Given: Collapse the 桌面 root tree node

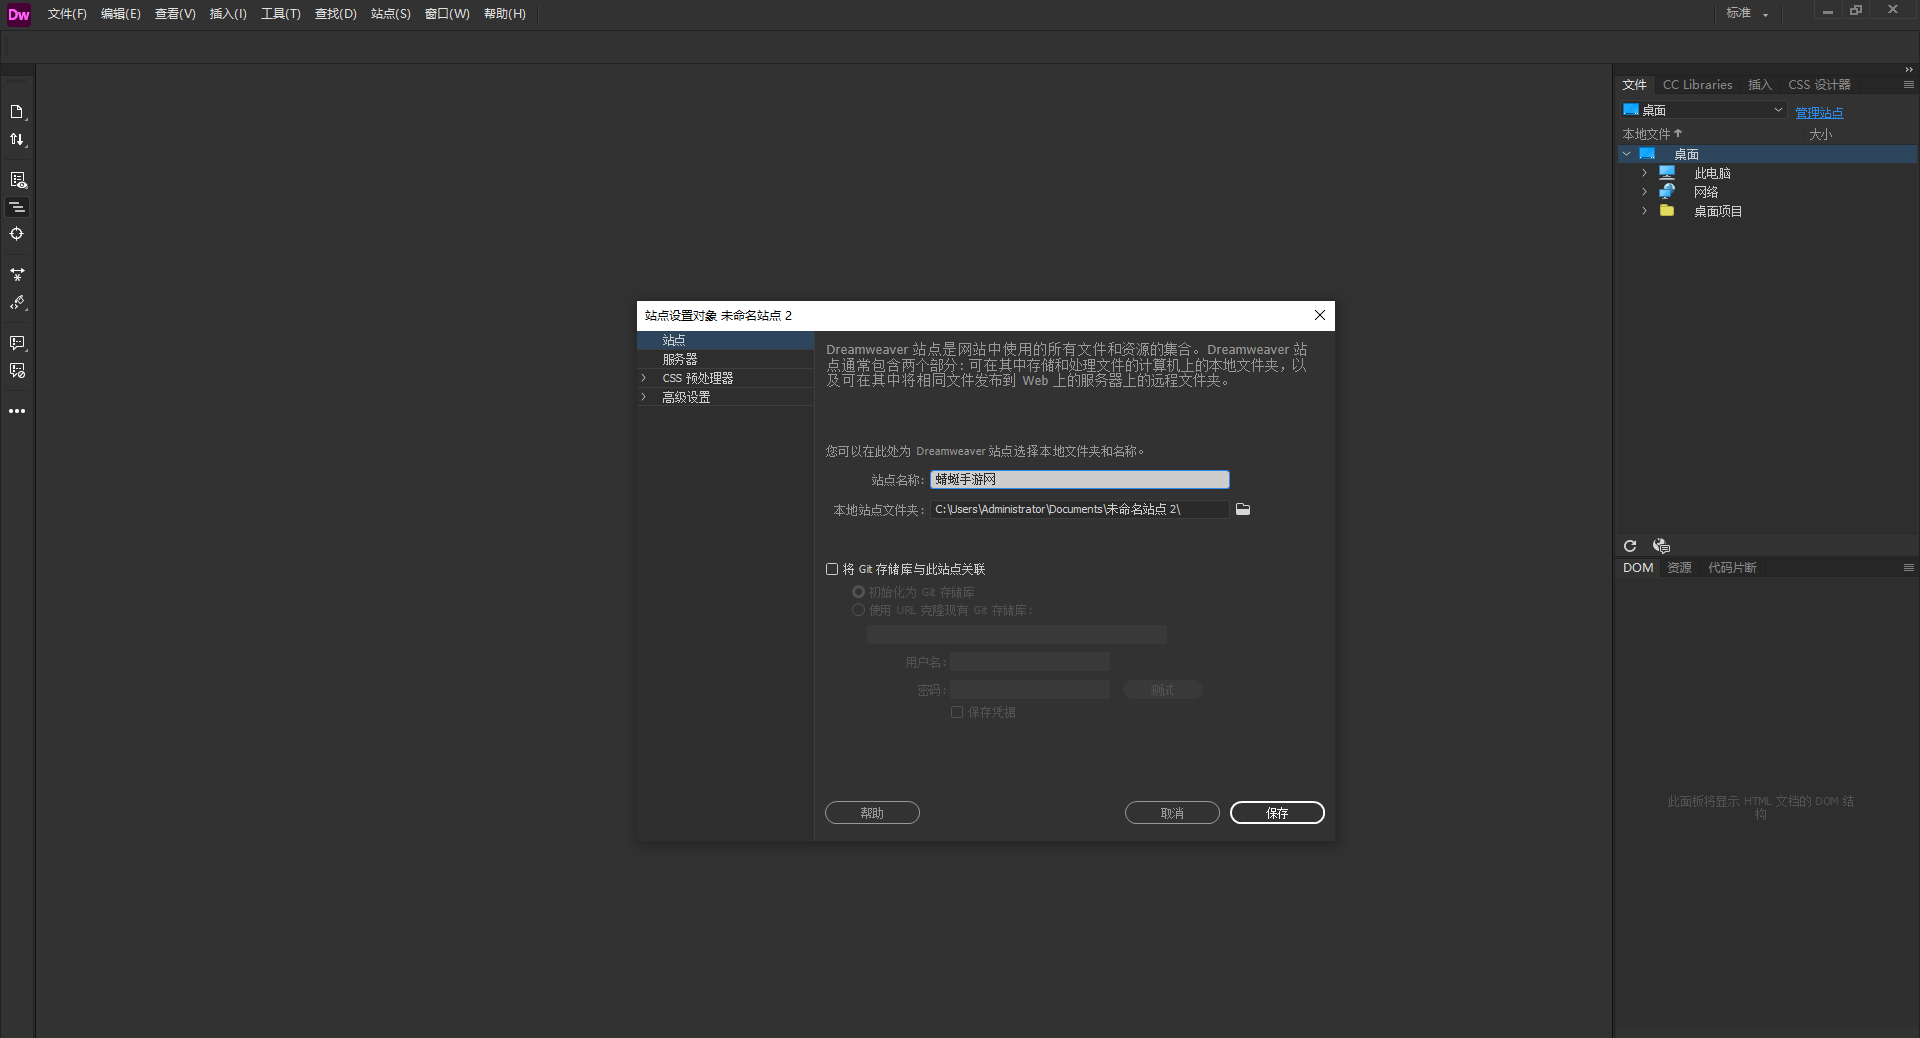Looking at the screenshot, I should click(1627, 154).
